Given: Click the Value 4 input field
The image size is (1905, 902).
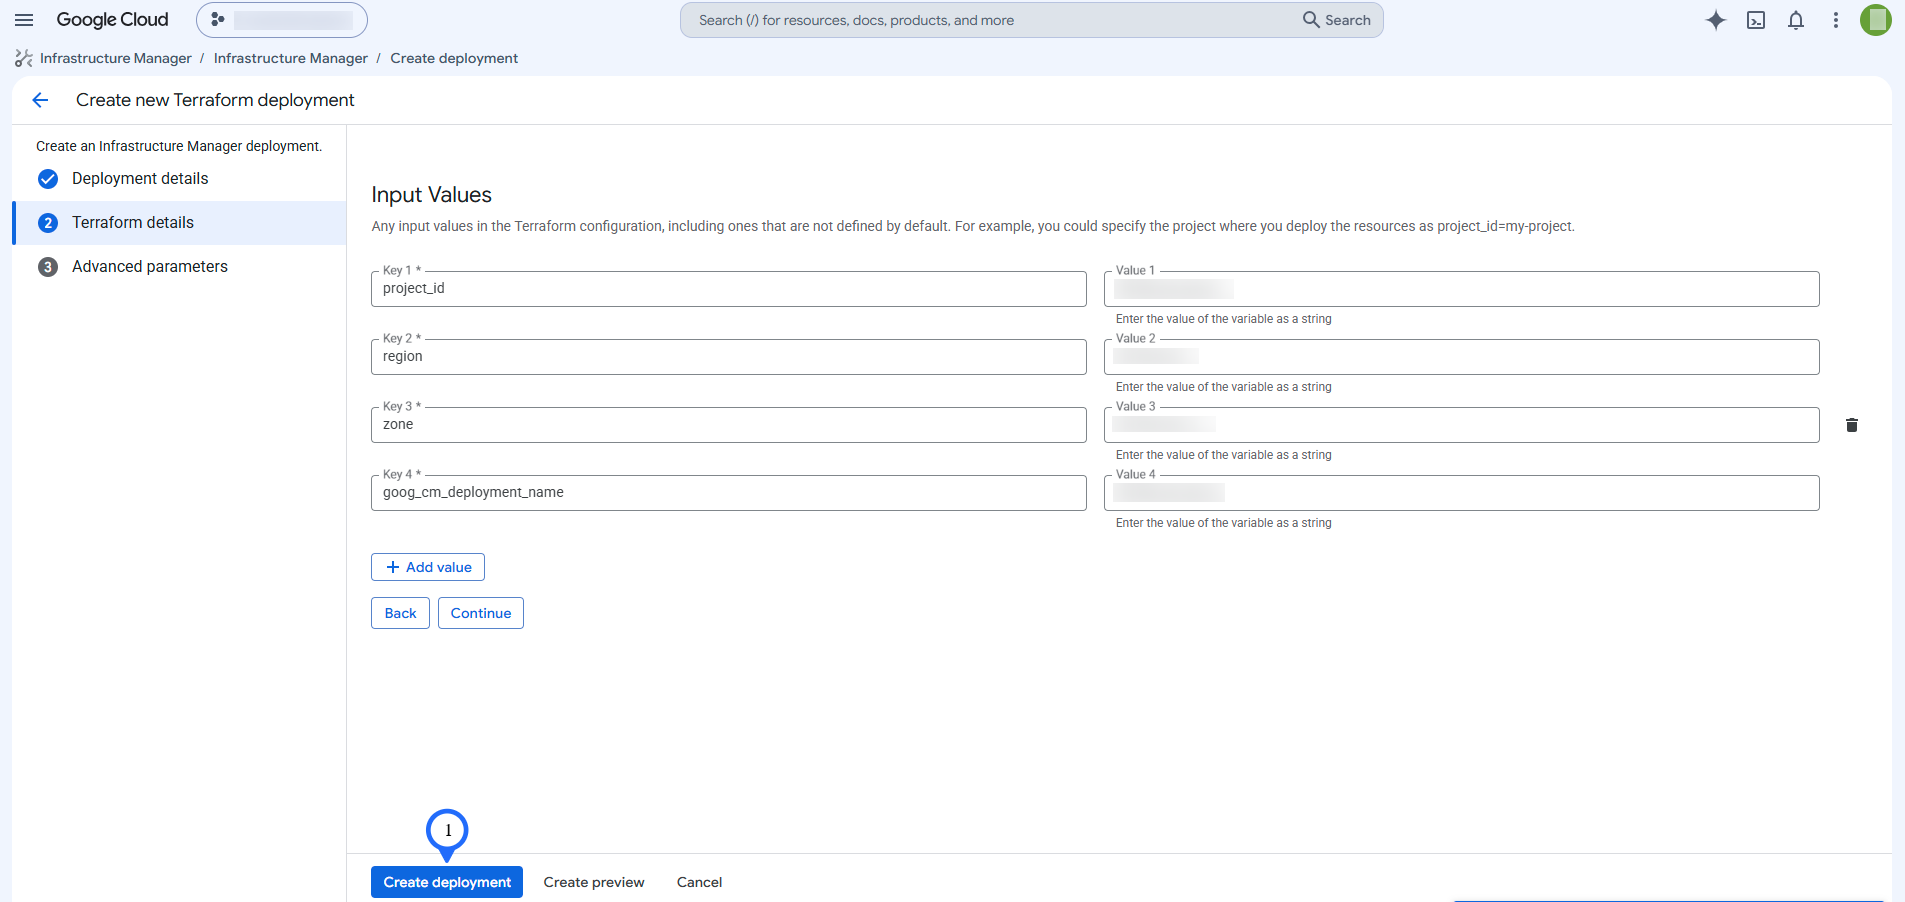Looking at the screenshot, I should coord(1461,493).
